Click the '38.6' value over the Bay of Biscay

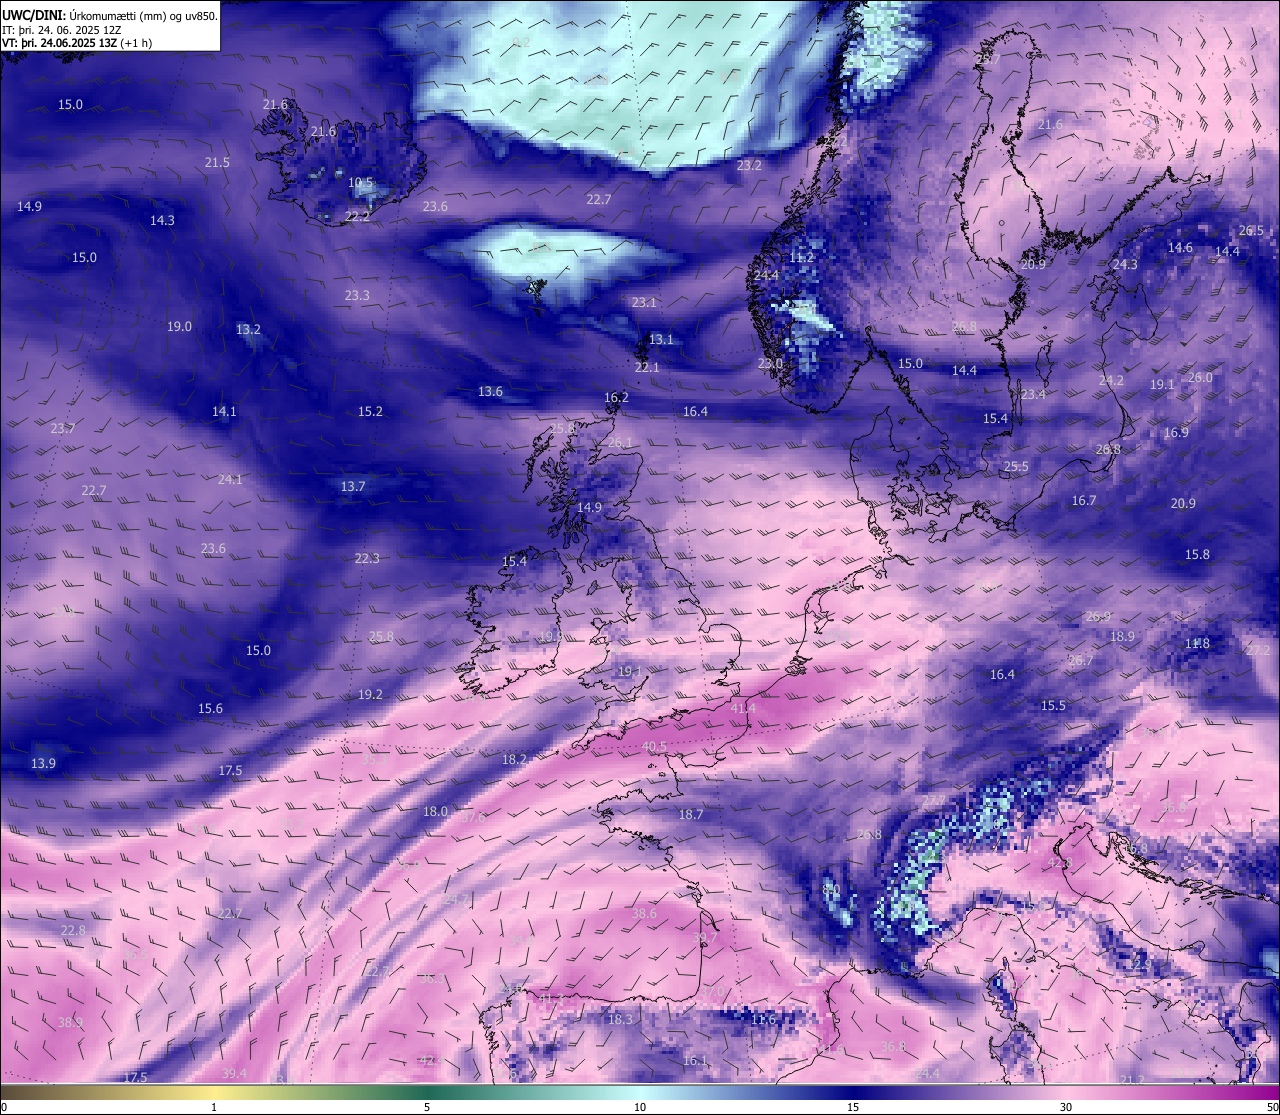coord(644,913)
